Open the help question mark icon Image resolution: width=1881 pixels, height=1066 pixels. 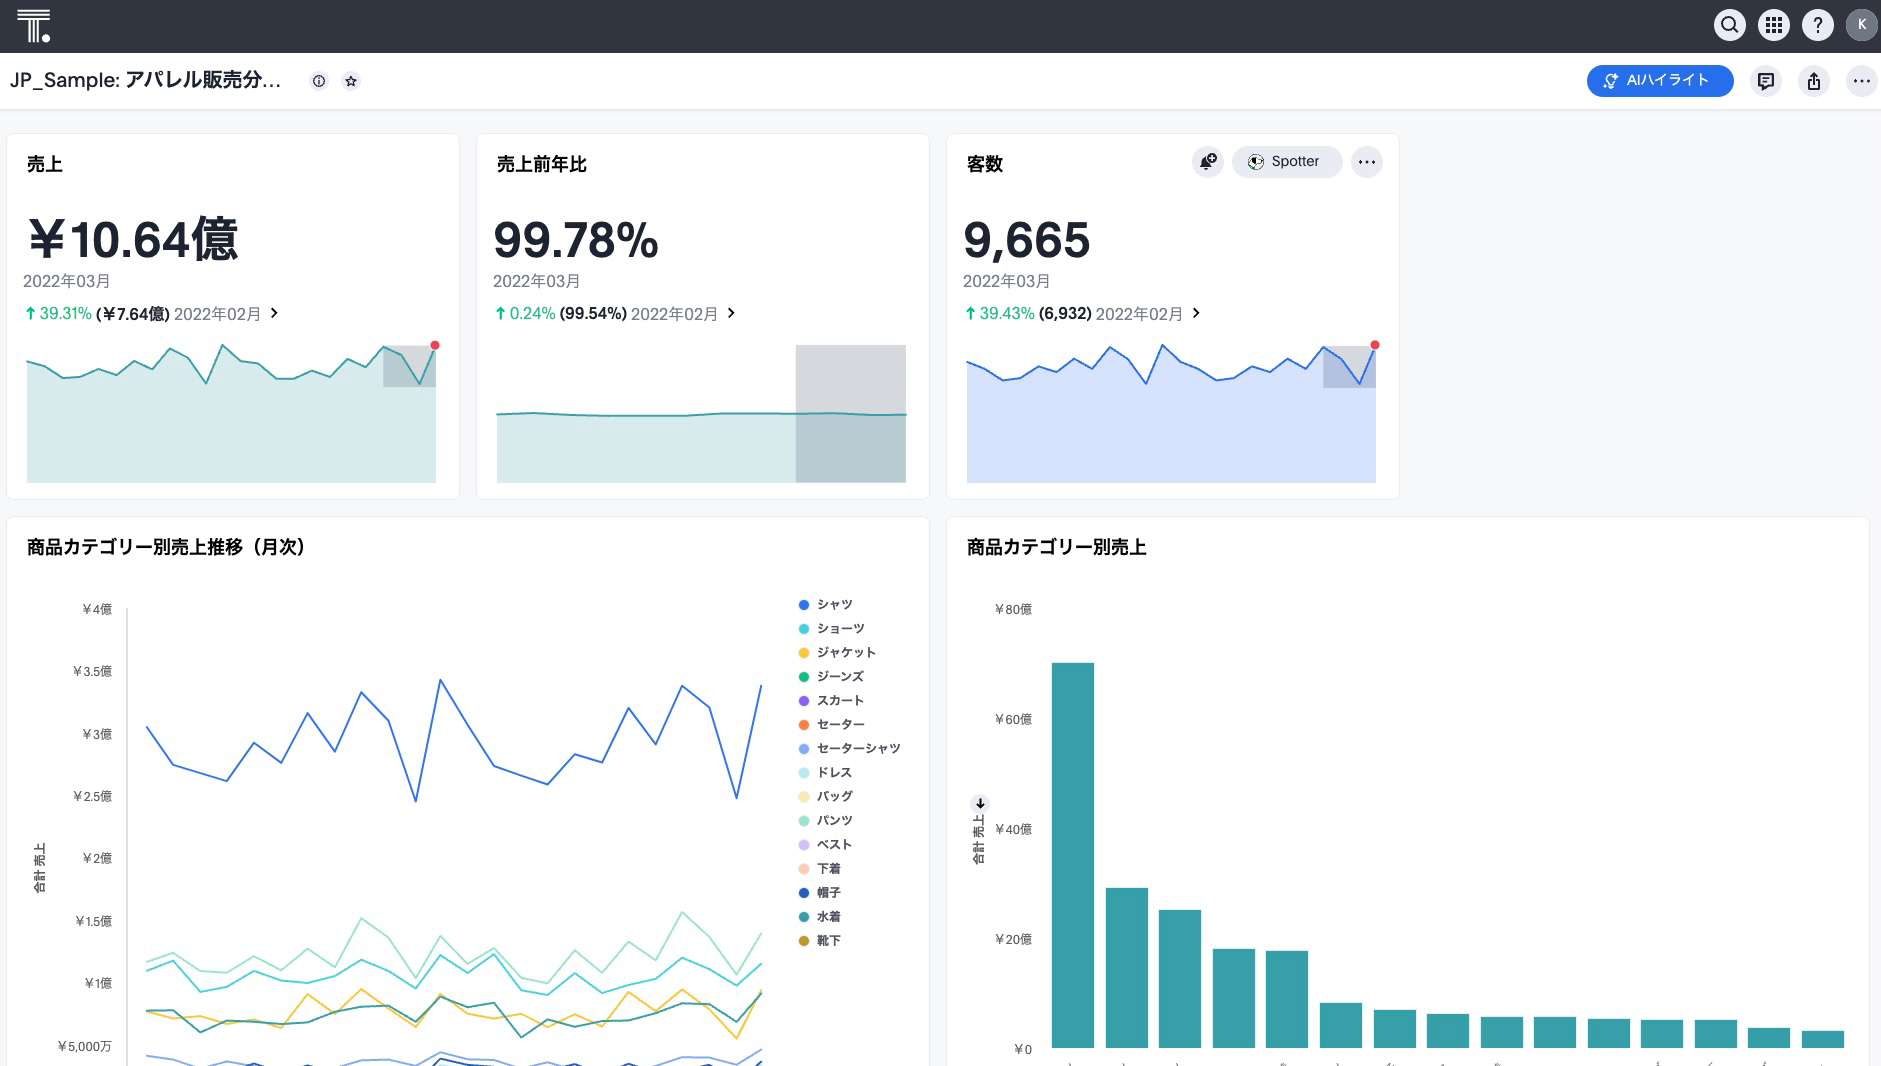pyautogui.click(x=1817, y=25)
